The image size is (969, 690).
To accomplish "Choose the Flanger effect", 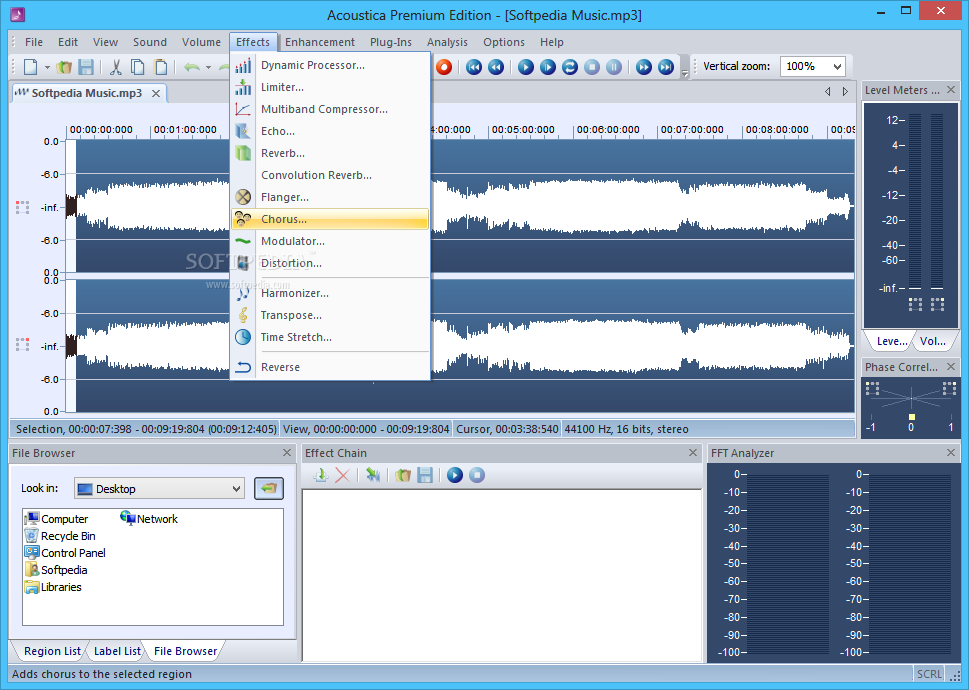I will pyautogui.click(x=330, y=197).
